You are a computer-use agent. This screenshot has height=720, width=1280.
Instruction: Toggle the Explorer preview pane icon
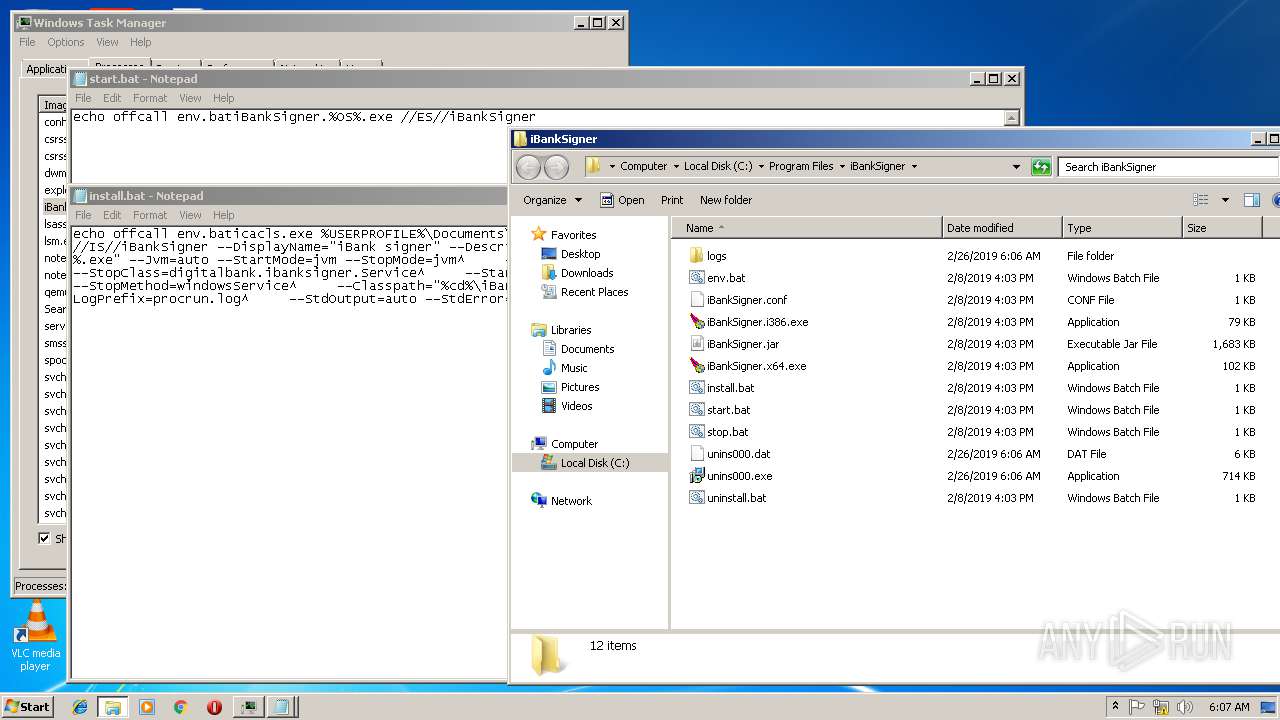click(1251, 200)
